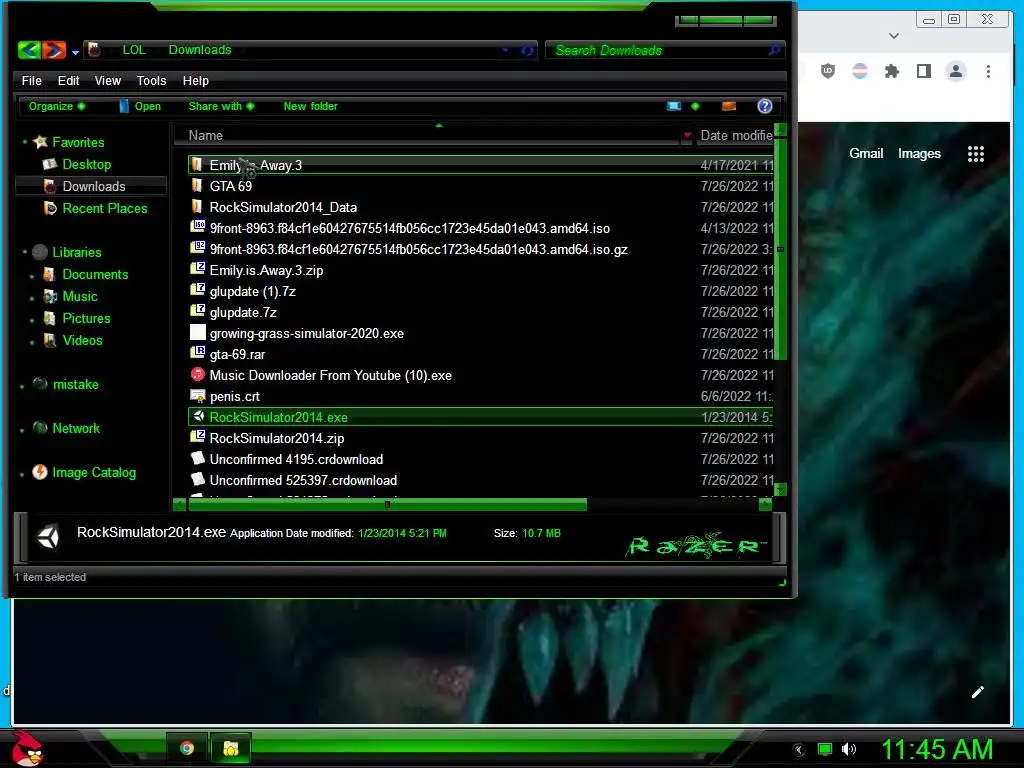This screenshot has height=768, width=1024.
Task: Select the glupdate (1).7z icon
Action: pos(197,290)
